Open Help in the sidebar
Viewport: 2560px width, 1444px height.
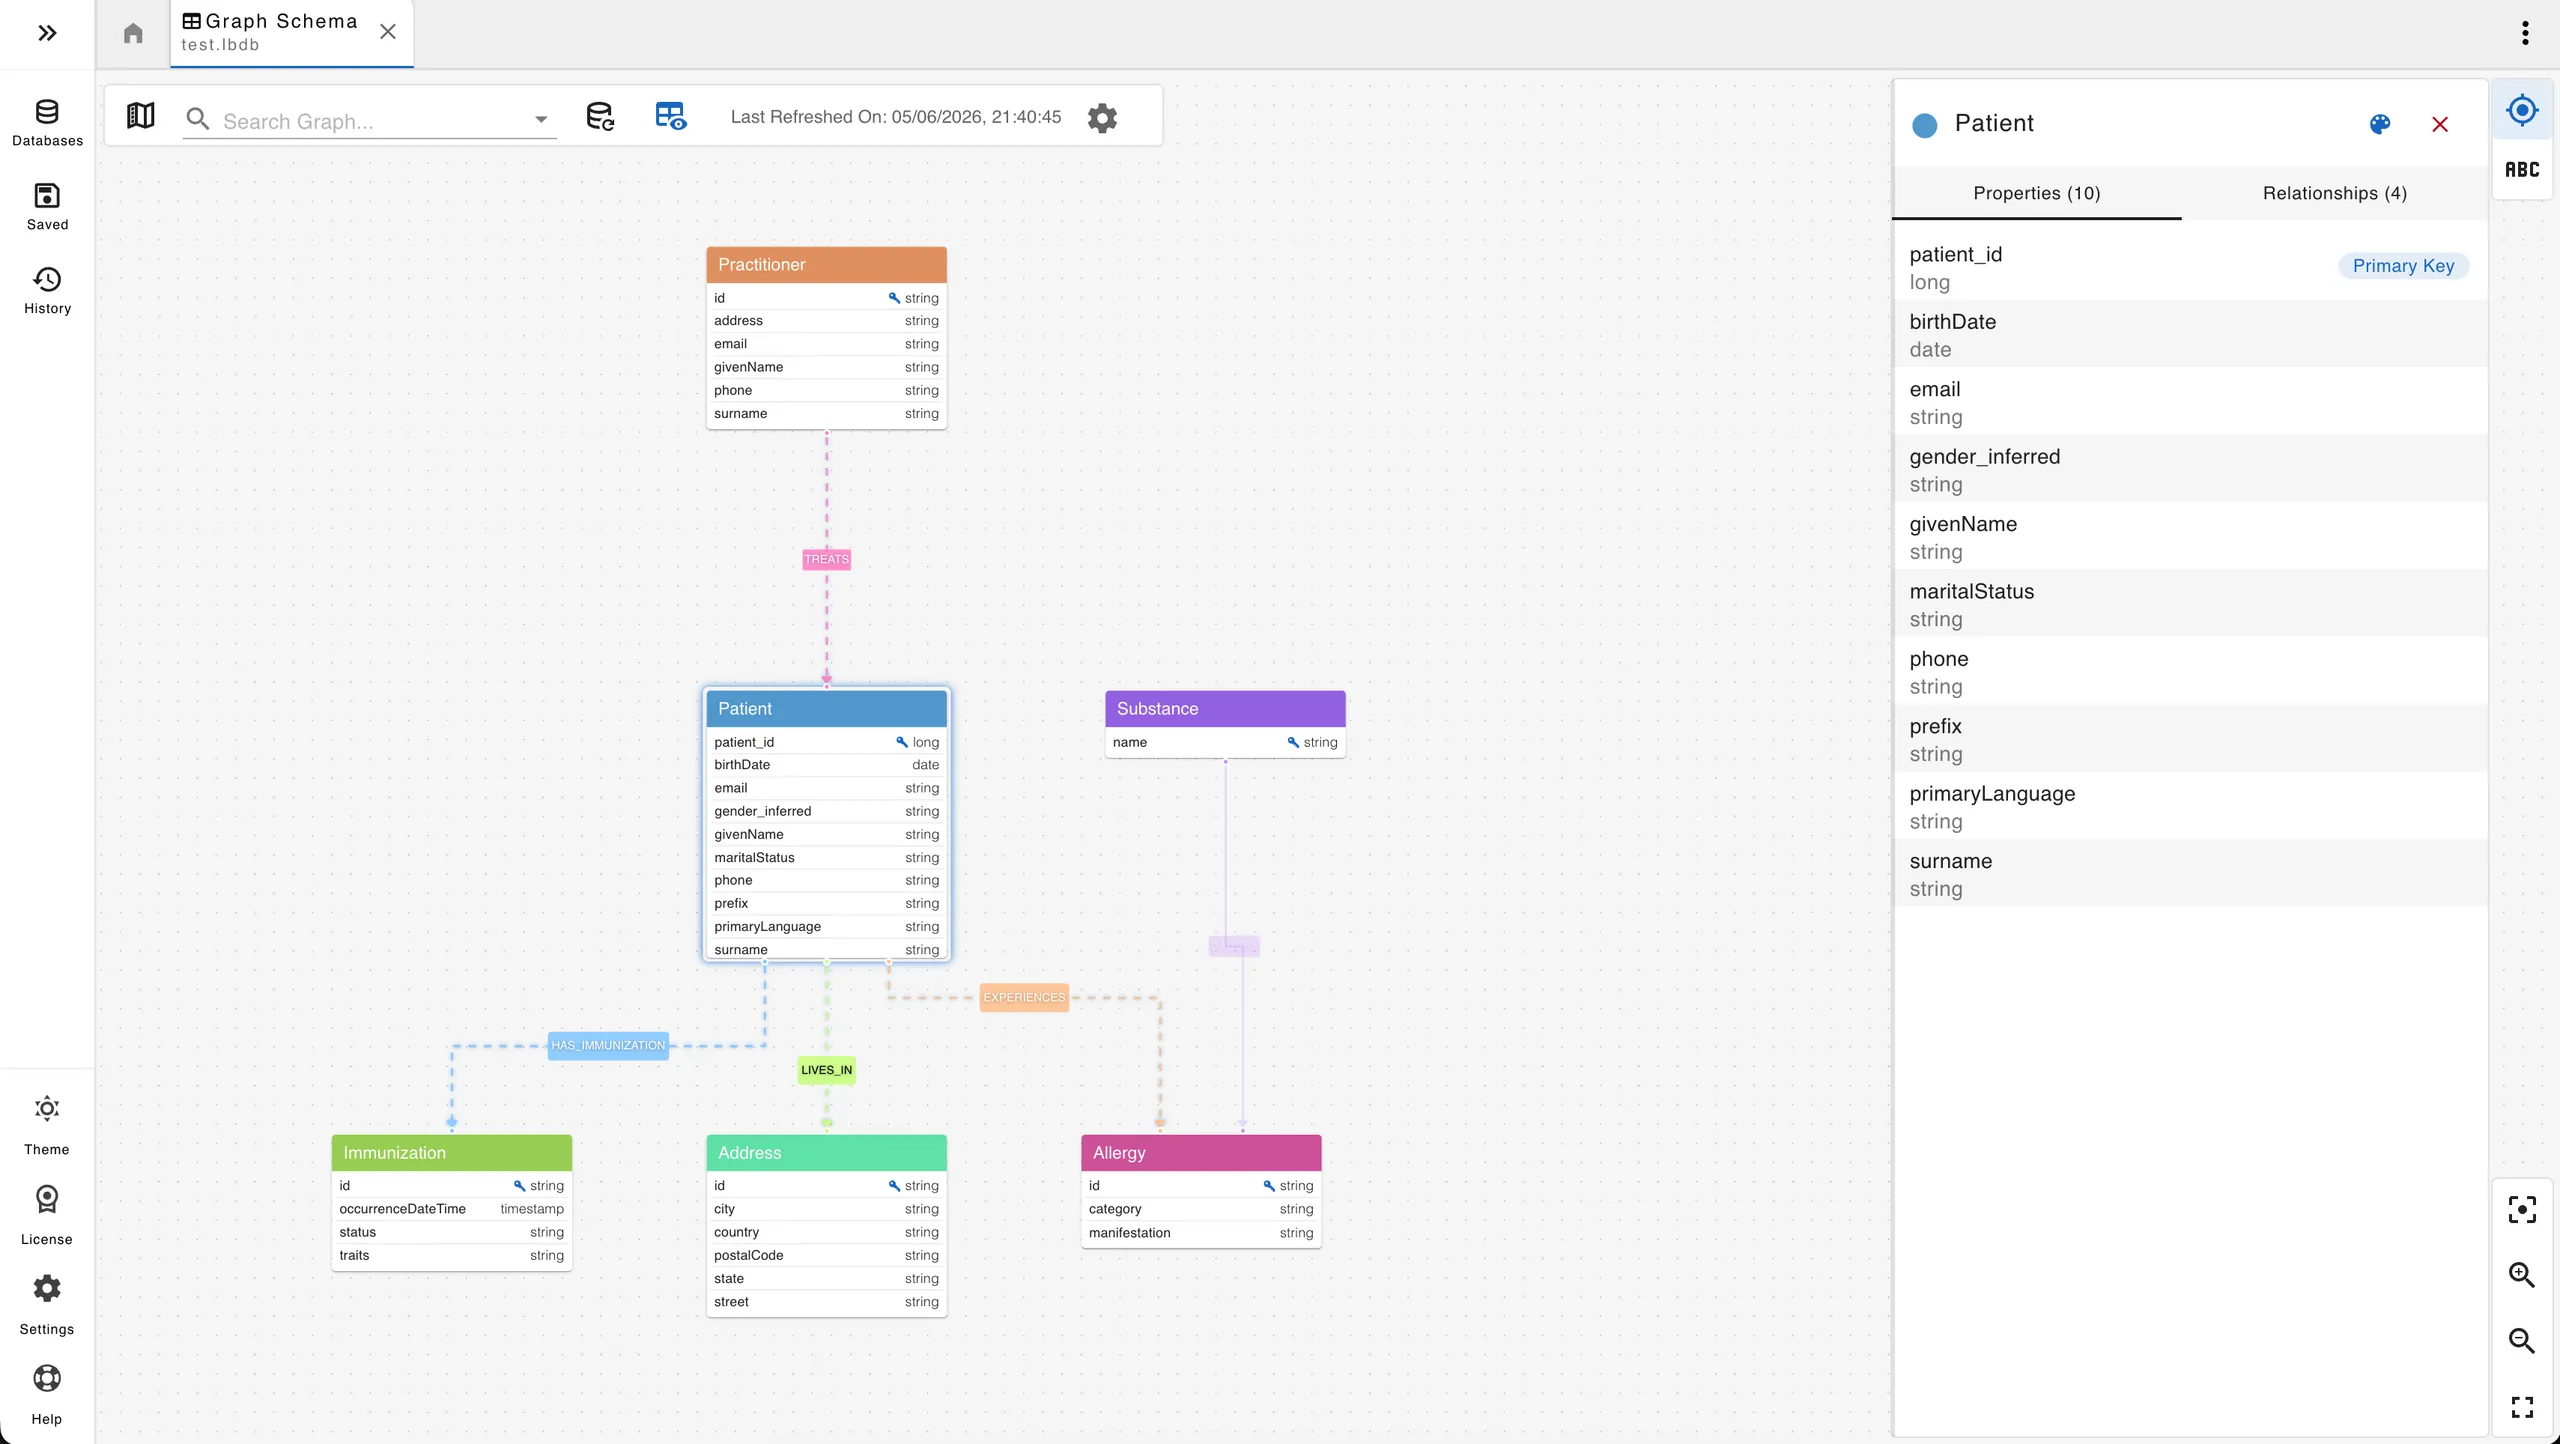[47, 1395]
